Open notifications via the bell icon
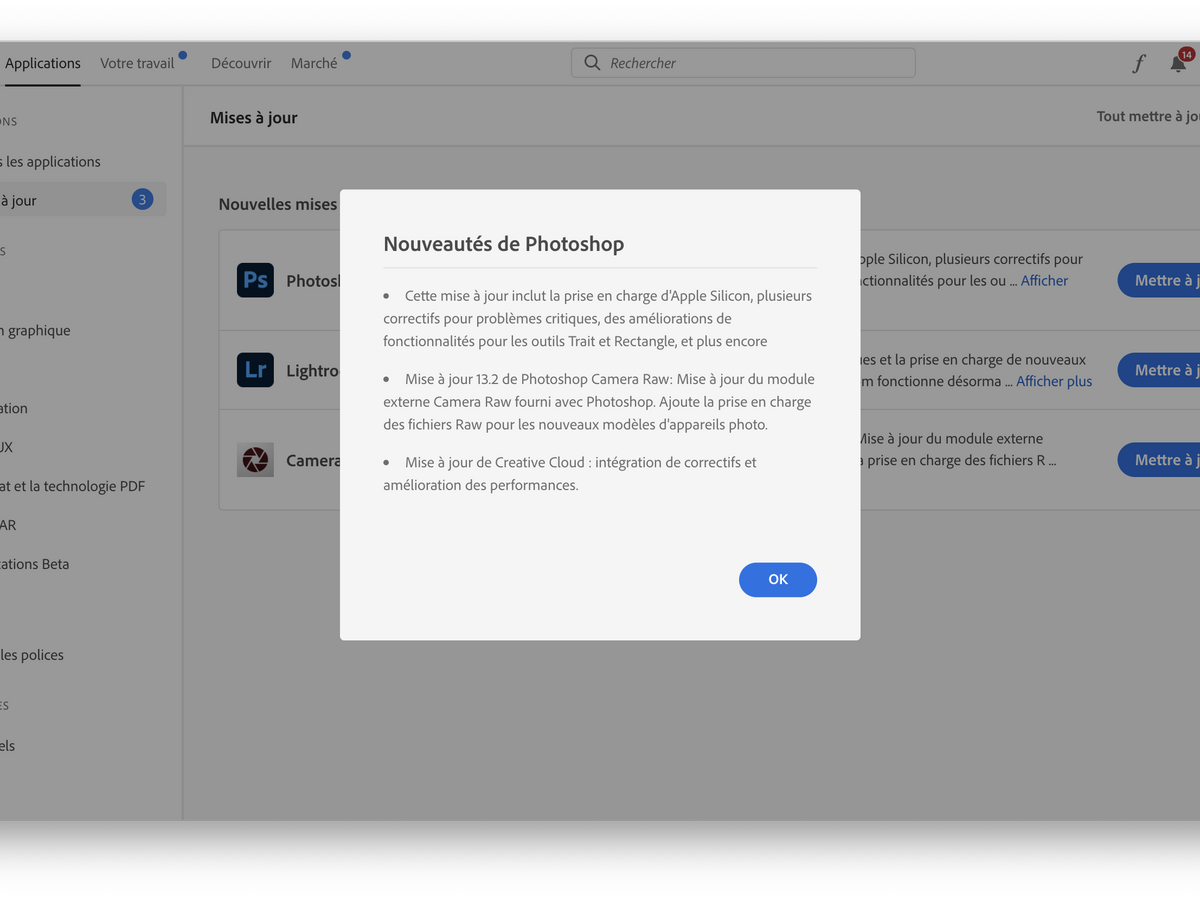 tap(1178, 62)
